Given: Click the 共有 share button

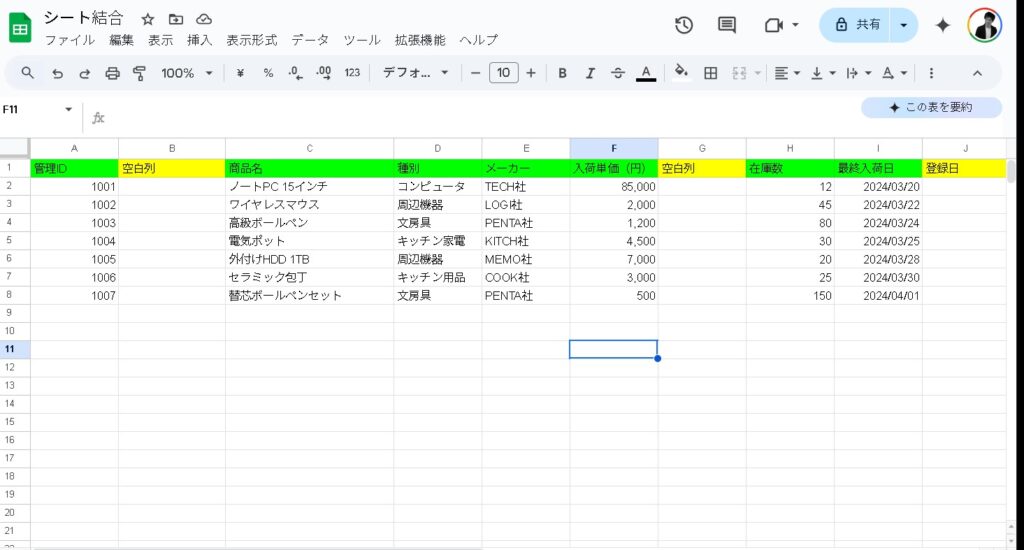Looking at the screenshot, I should click(857, 25).
